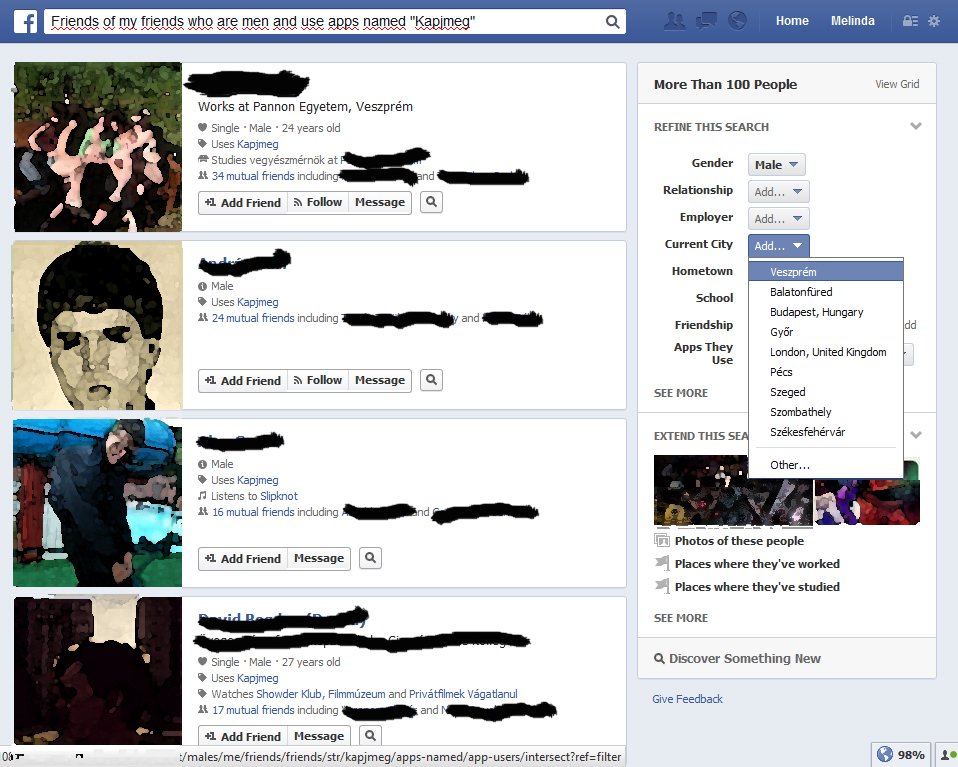Screen dimensions: 958x767
Task: Open the messages icon in top bar
Action: click(706, 21)
